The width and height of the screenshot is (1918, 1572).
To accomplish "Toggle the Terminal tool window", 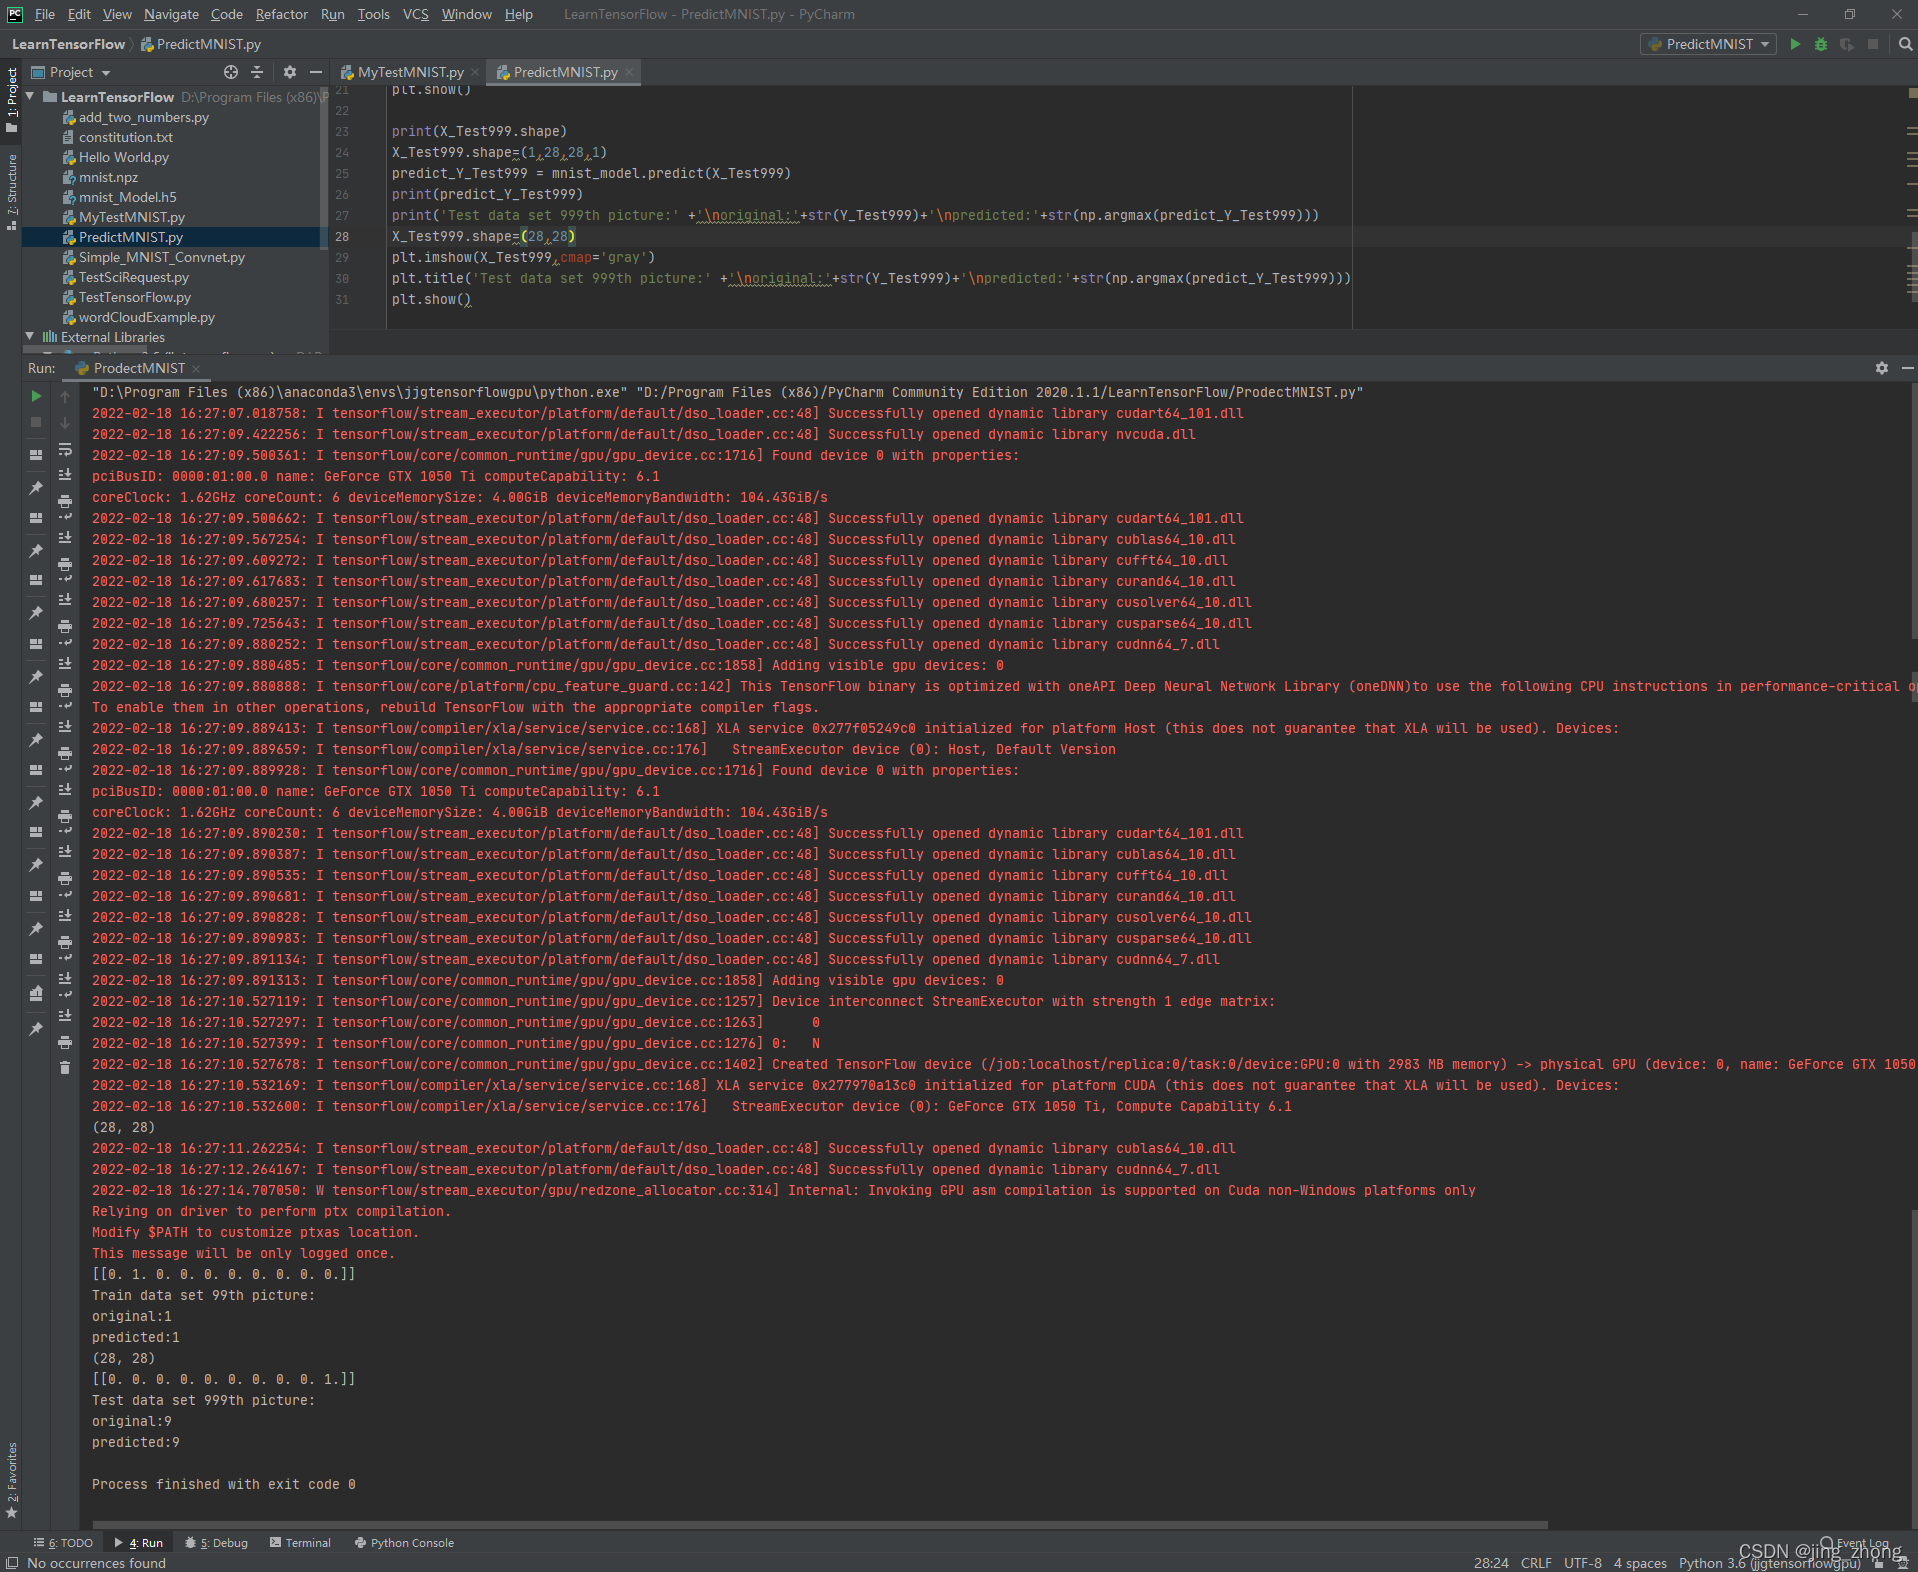I will 301,1543.
